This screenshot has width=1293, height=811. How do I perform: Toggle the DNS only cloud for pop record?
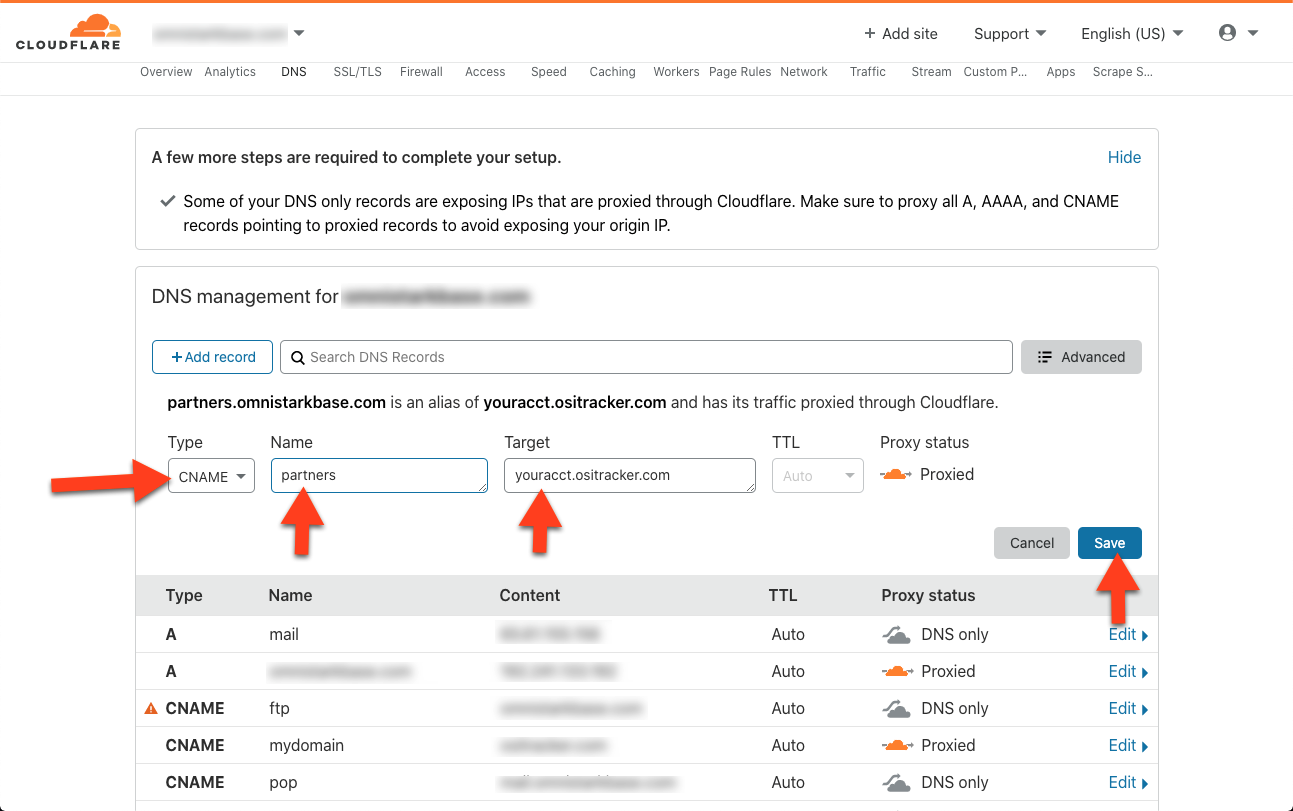(897, 782)
